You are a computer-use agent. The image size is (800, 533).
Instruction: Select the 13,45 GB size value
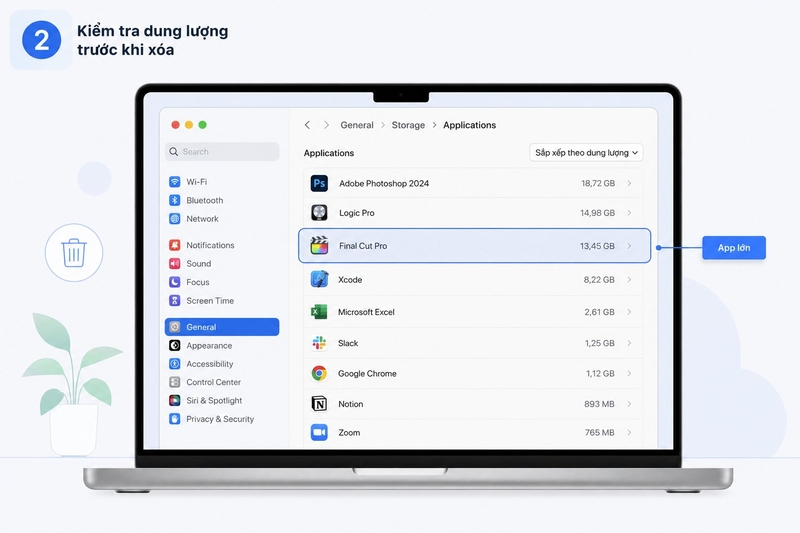tap(597, 246)
